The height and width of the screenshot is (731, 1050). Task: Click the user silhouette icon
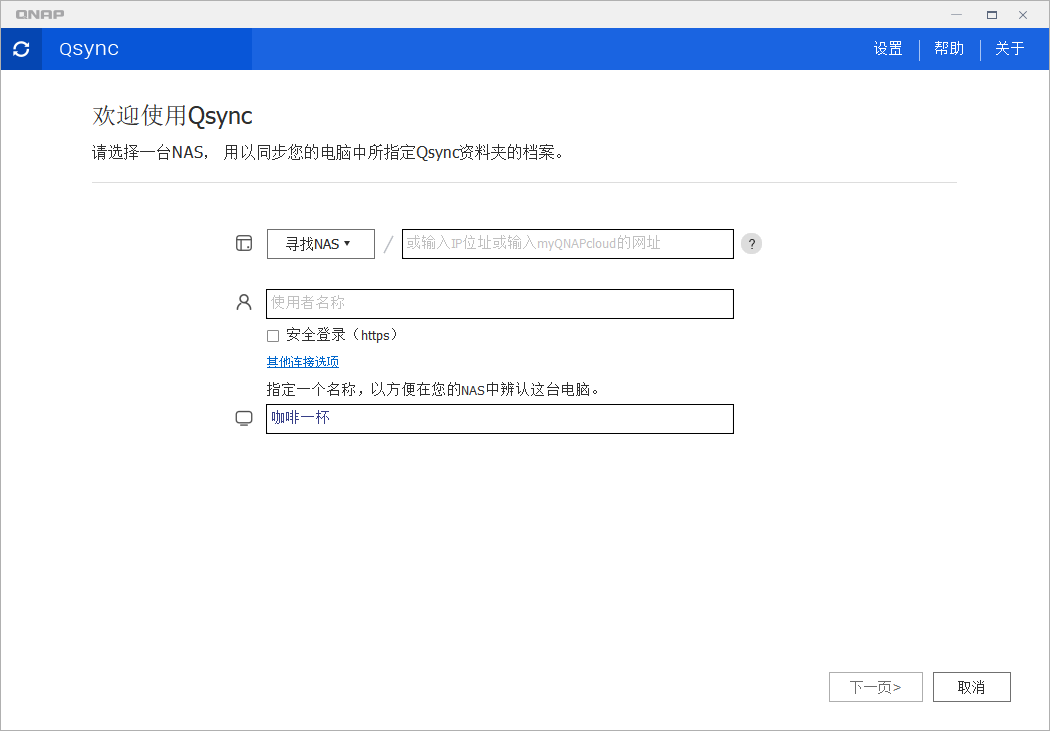[244, 303]
